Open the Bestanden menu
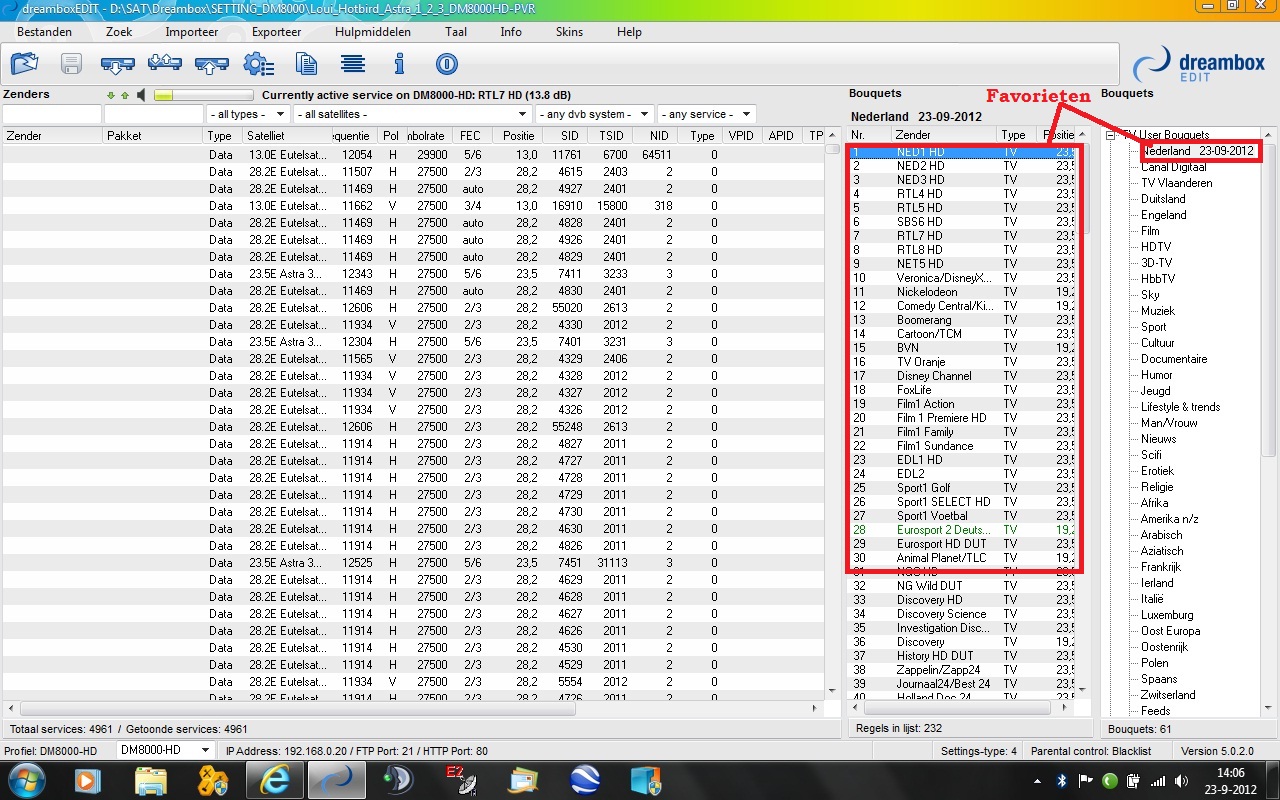 [x=45, y=32]
